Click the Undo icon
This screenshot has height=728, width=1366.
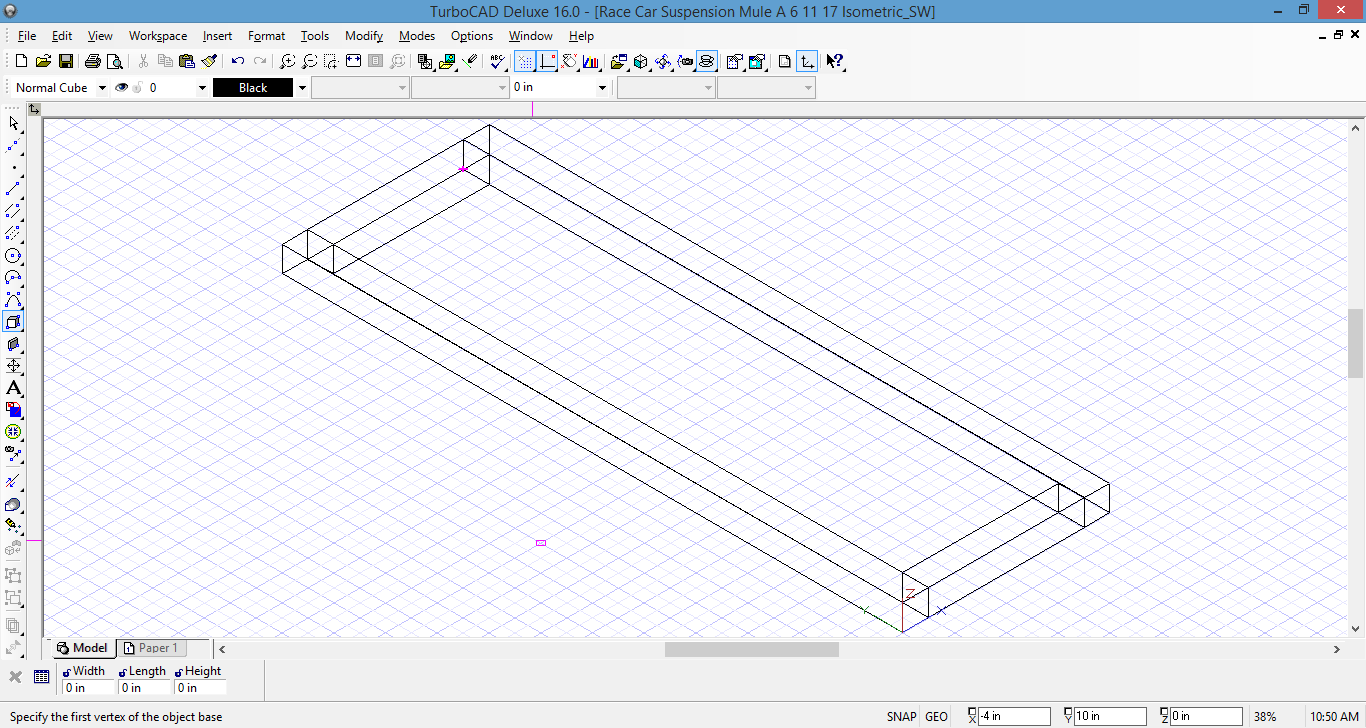pos(238,60)
